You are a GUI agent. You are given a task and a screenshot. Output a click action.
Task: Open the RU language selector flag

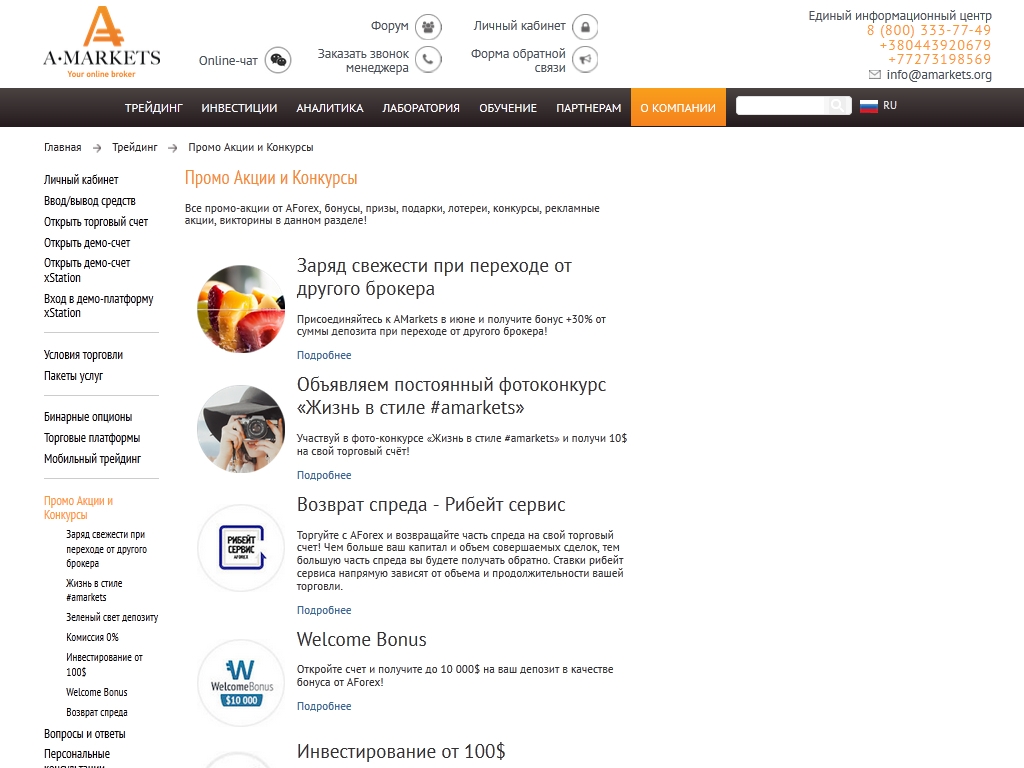869,106
